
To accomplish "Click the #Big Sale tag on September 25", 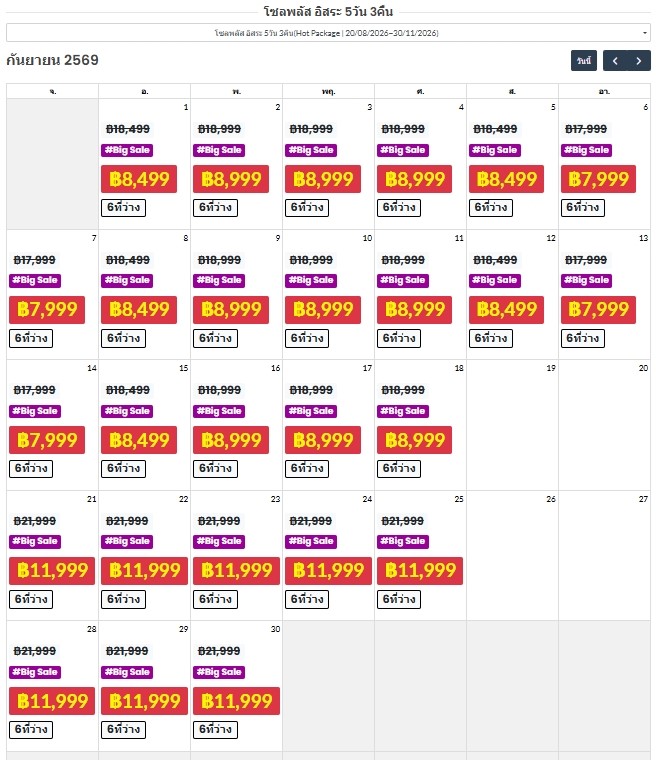I will pos(403,541).
